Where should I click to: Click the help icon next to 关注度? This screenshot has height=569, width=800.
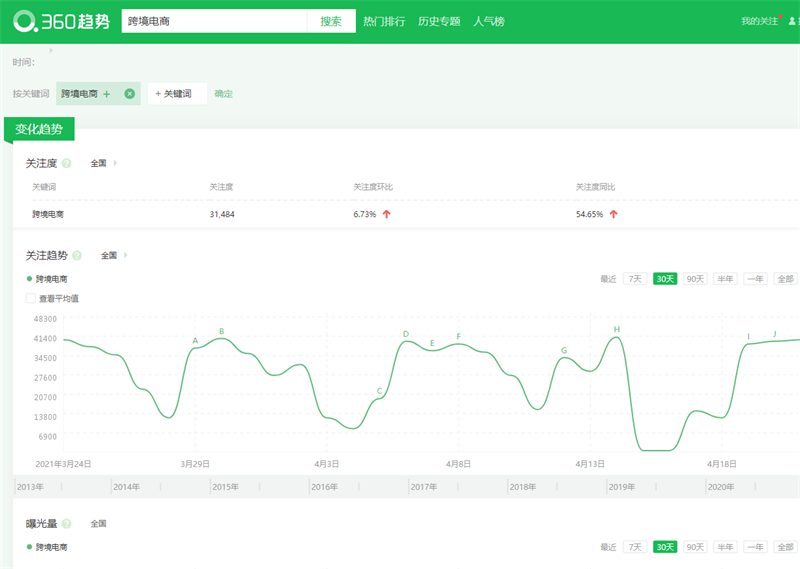[x=66, y=163]
